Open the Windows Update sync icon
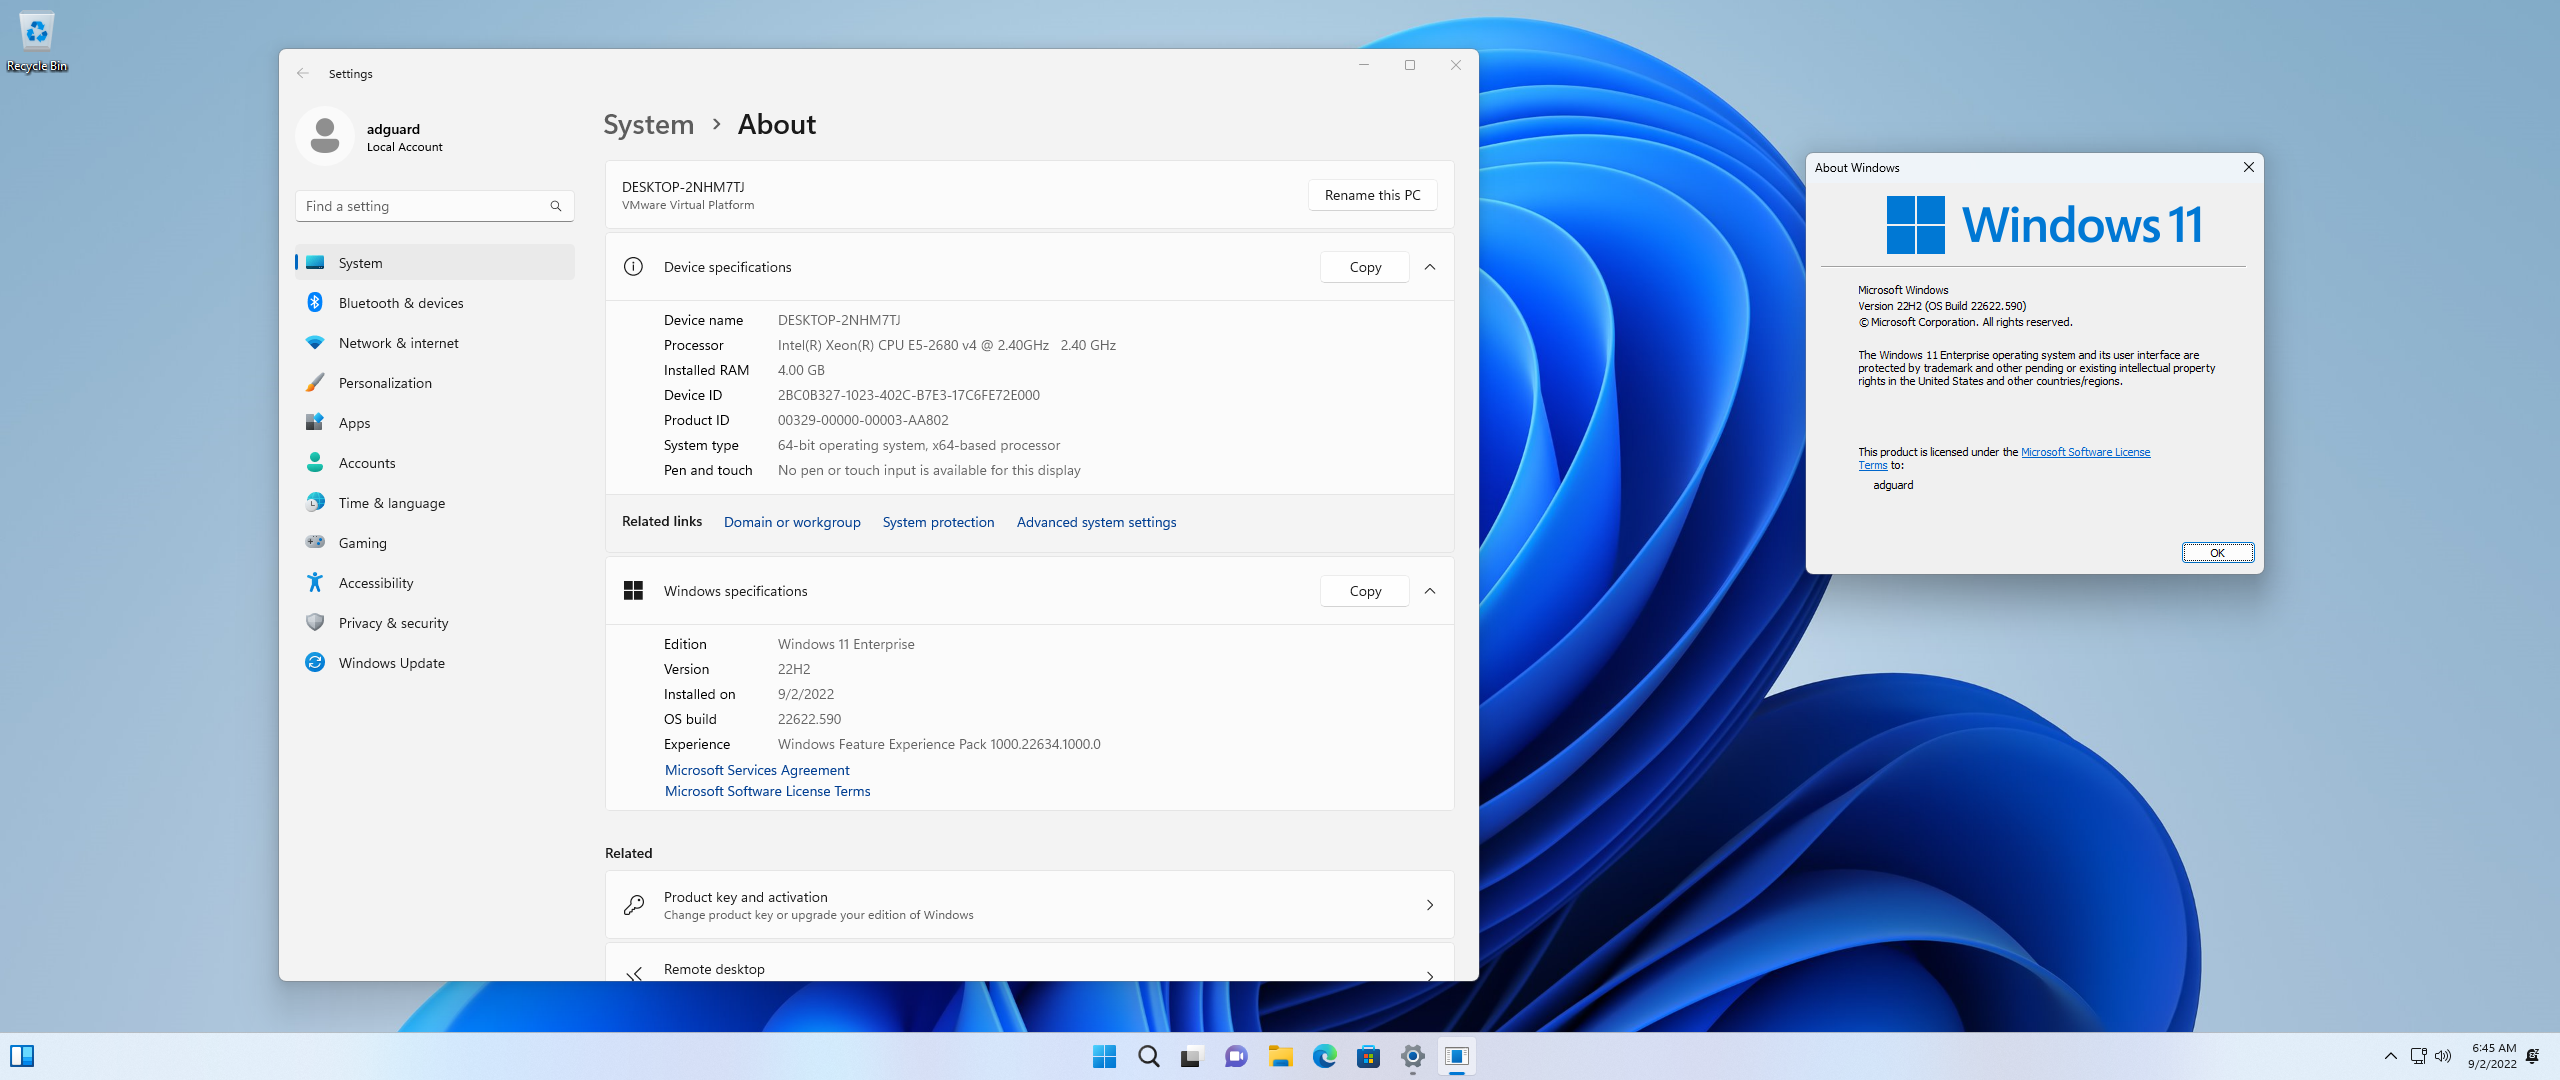Image resolution: width=2560 pixels, height=1080 pixels. tap(315, 662)
